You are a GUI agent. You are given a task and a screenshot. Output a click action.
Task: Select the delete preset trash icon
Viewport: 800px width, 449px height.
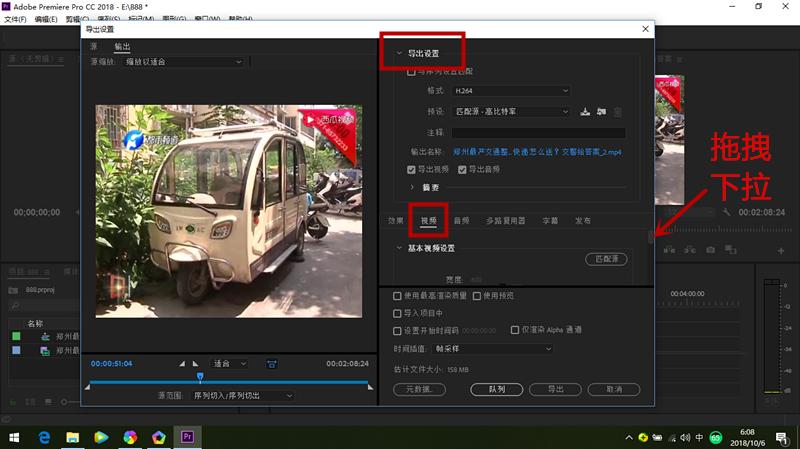(x=618, y=112)
